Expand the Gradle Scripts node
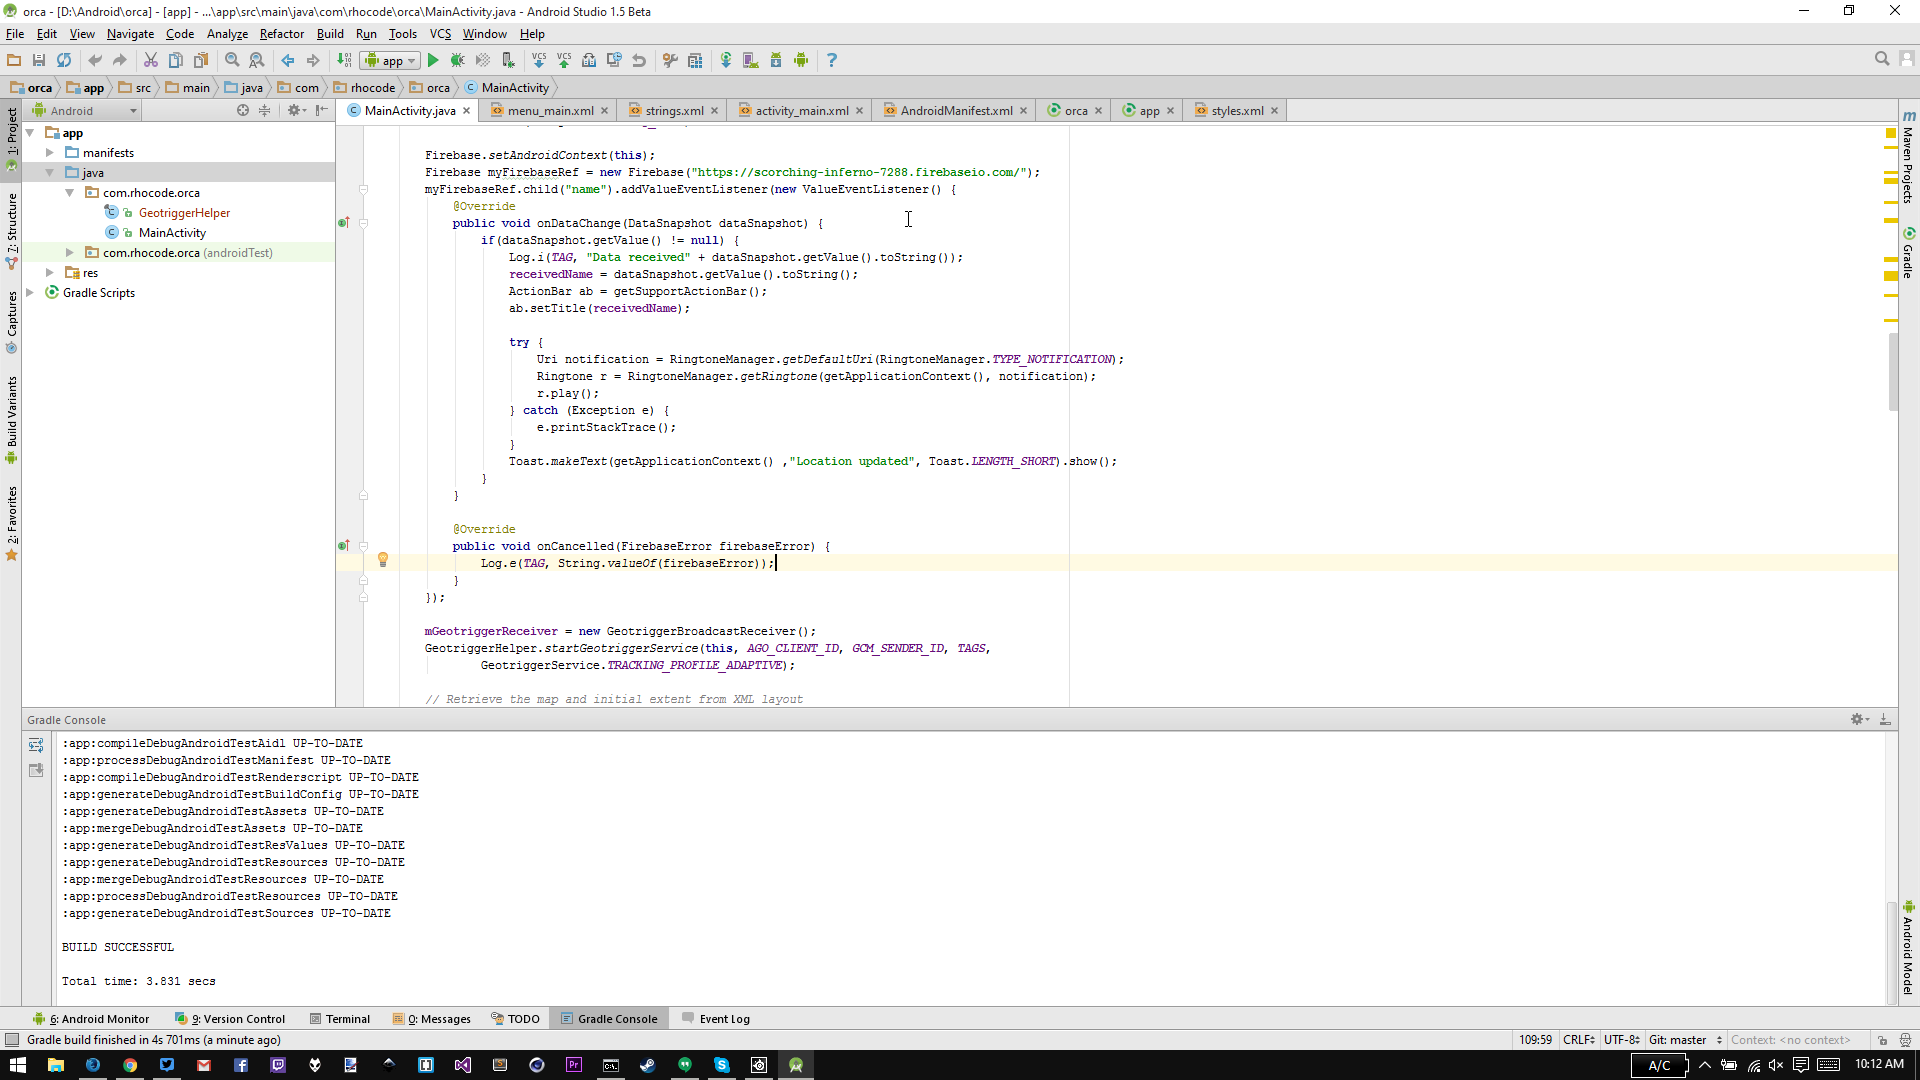 (30, 293)
